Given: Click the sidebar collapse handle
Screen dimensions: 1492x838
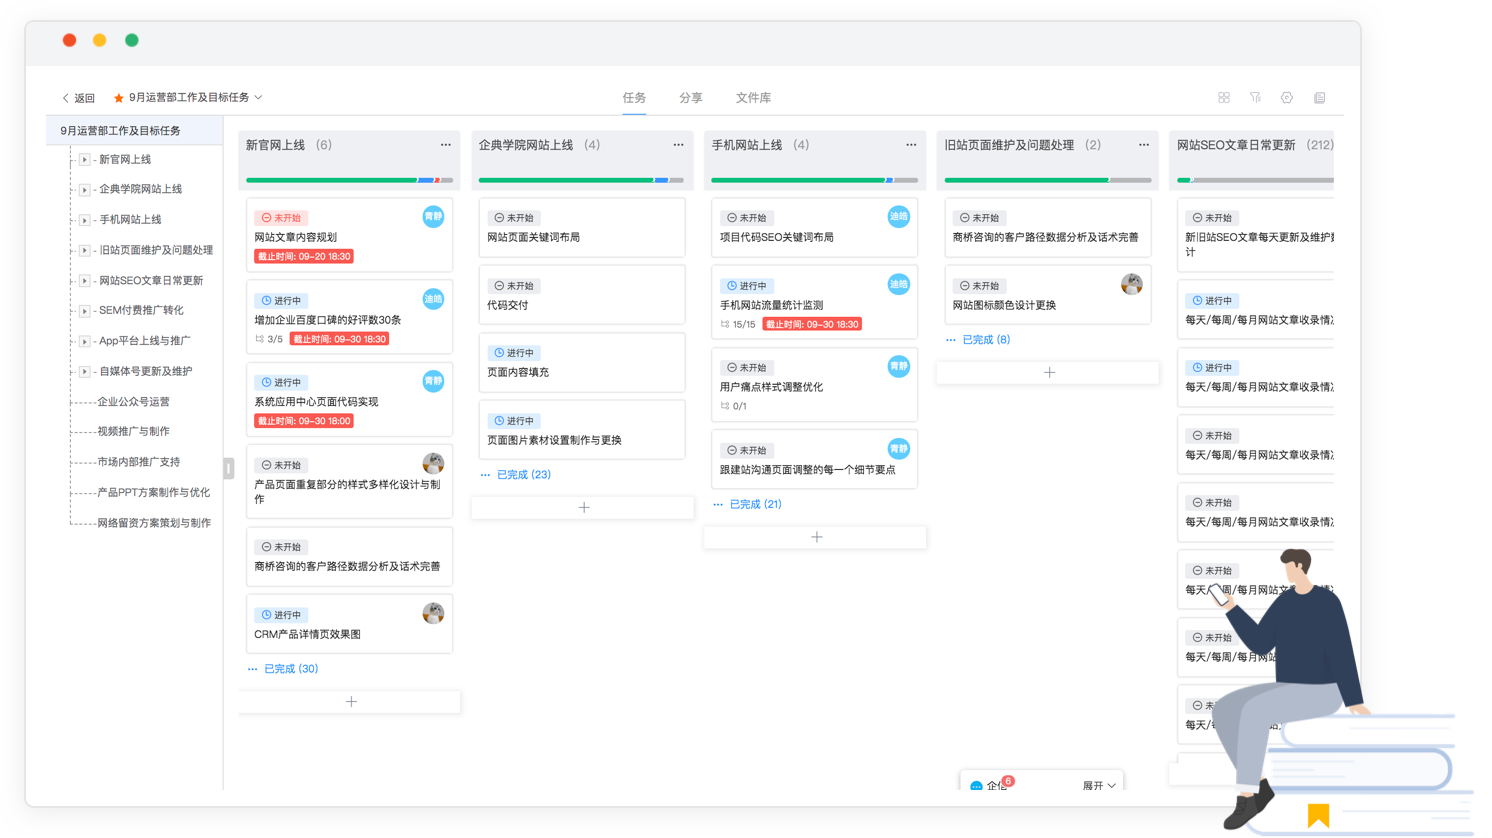Looking at the screenshot, I should click(229, 467).
